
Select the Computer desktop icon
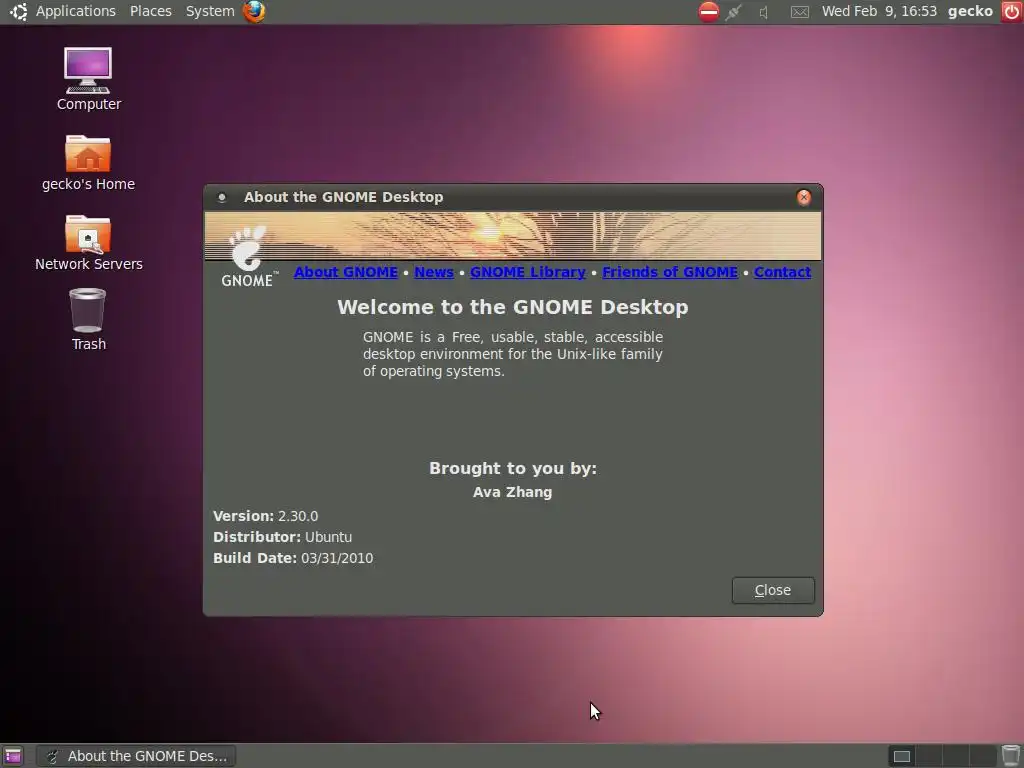(88, 79)
